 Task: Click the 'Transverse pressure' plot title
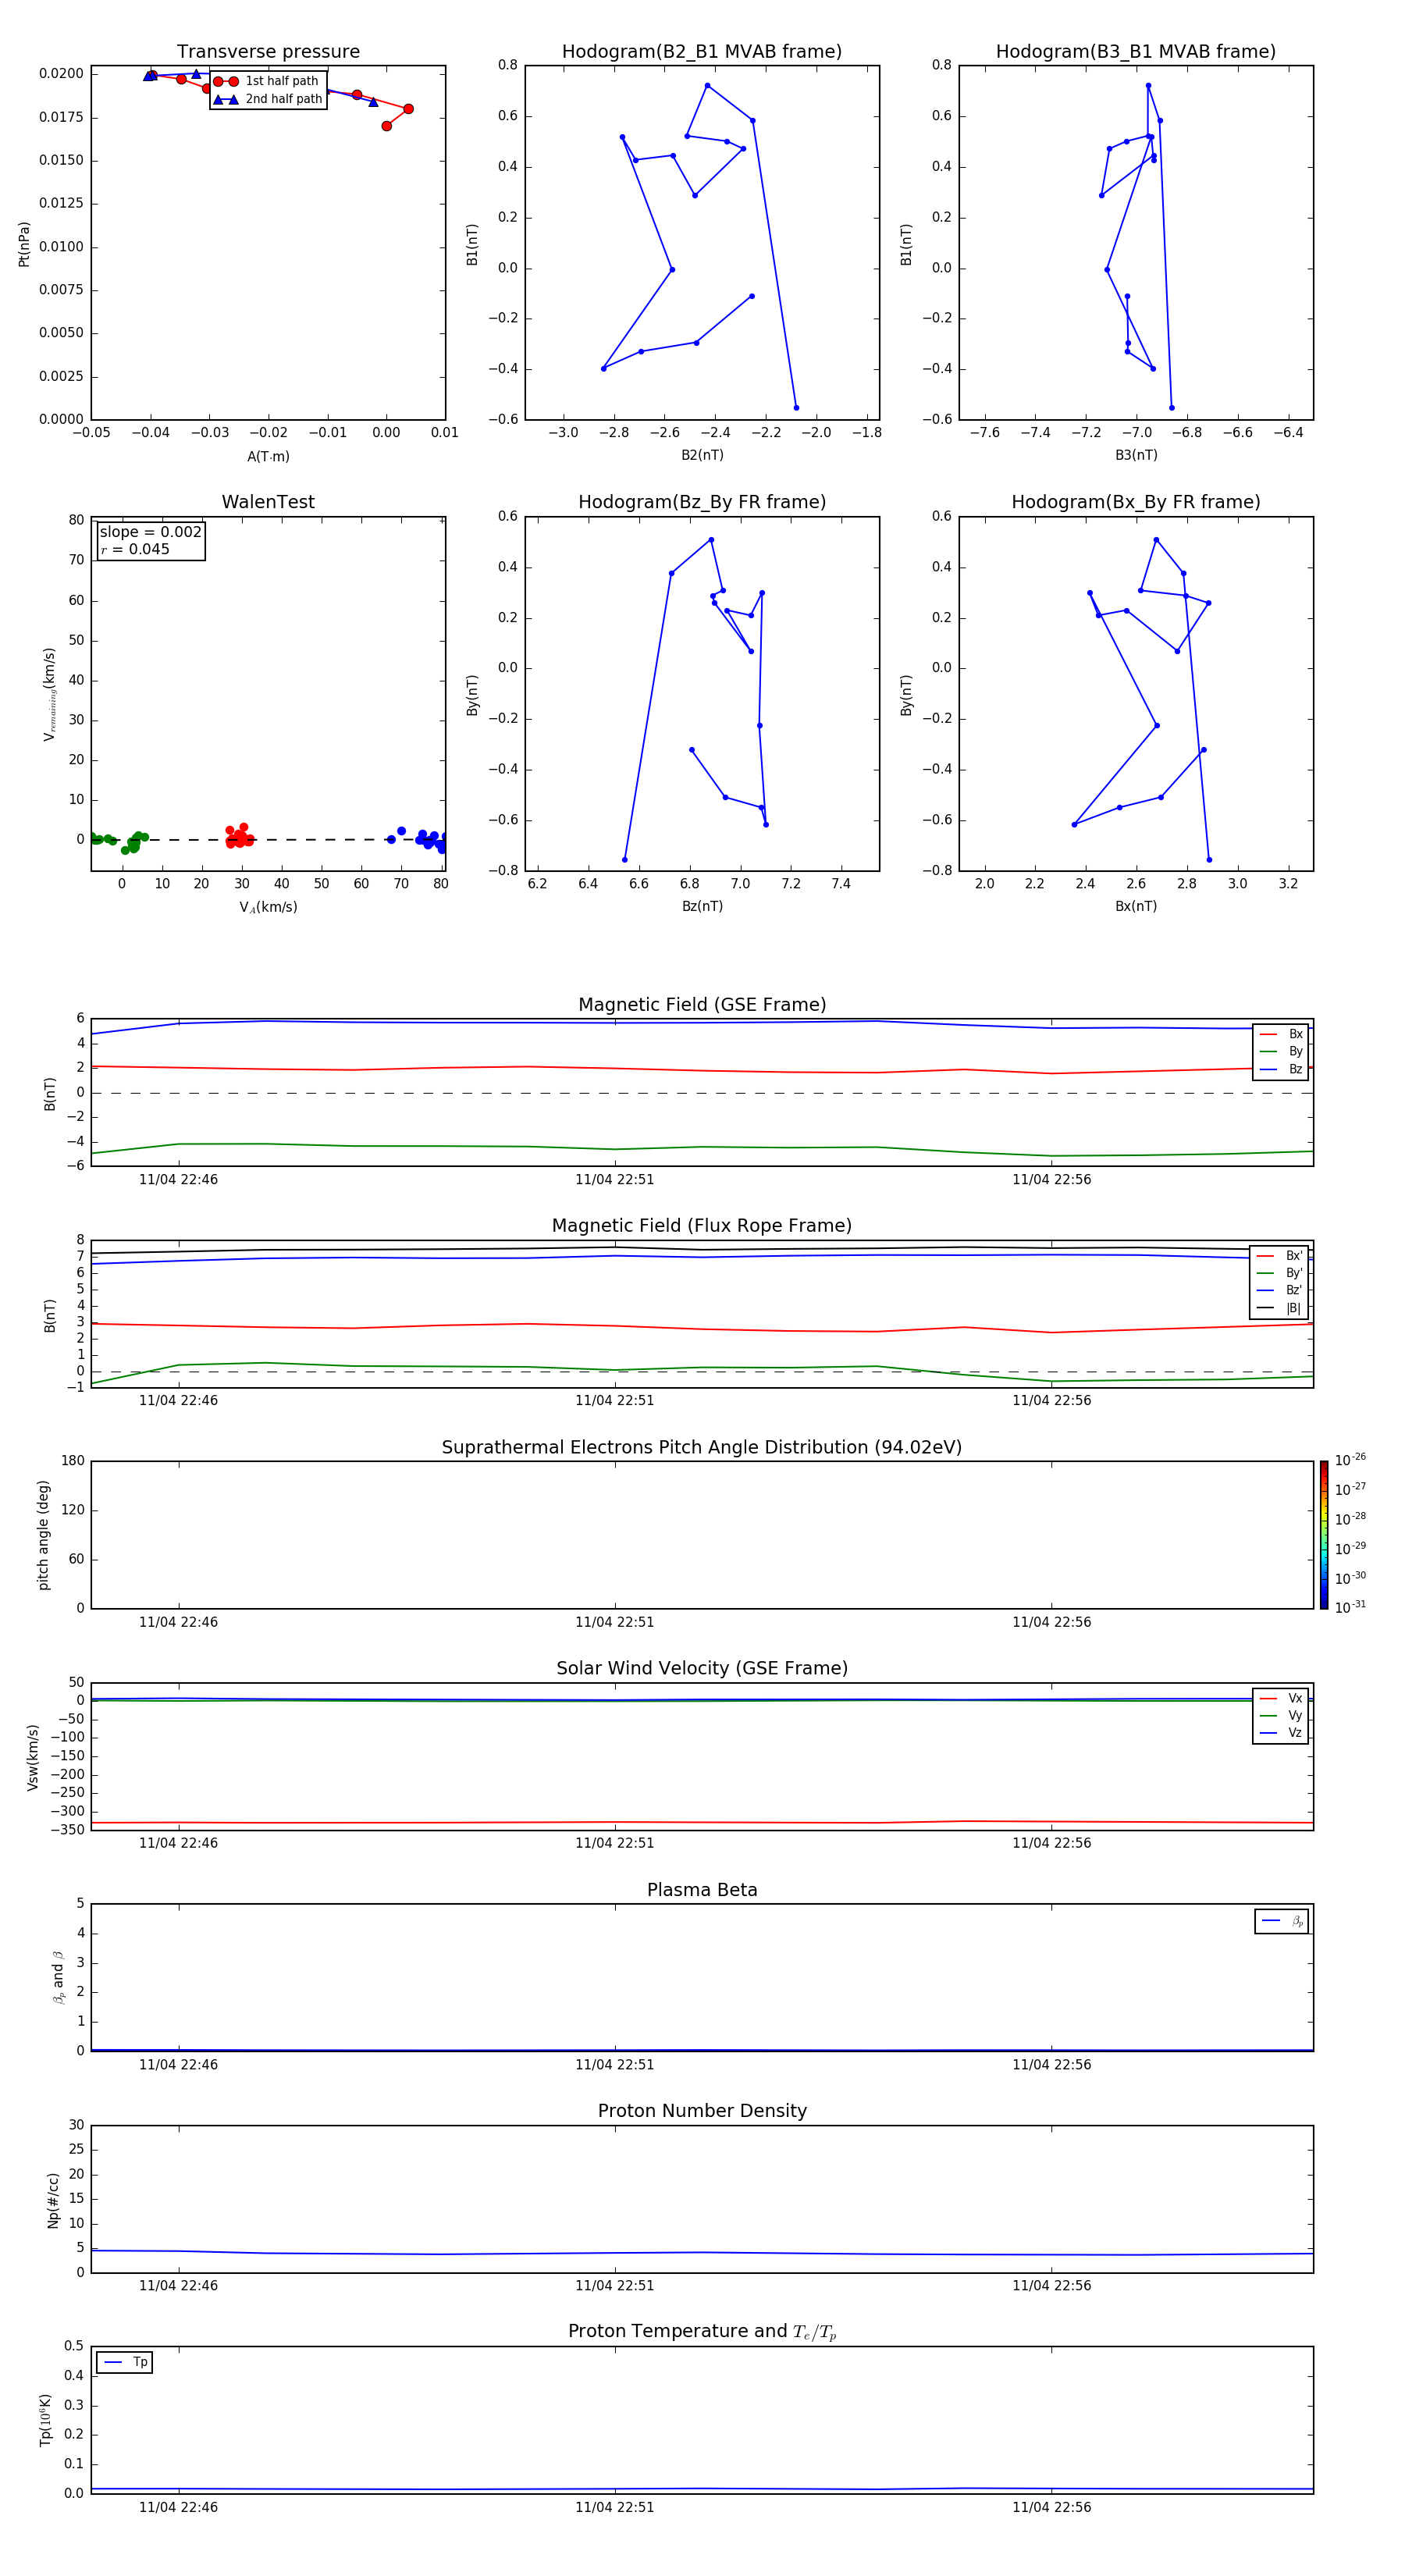point(268,52)
